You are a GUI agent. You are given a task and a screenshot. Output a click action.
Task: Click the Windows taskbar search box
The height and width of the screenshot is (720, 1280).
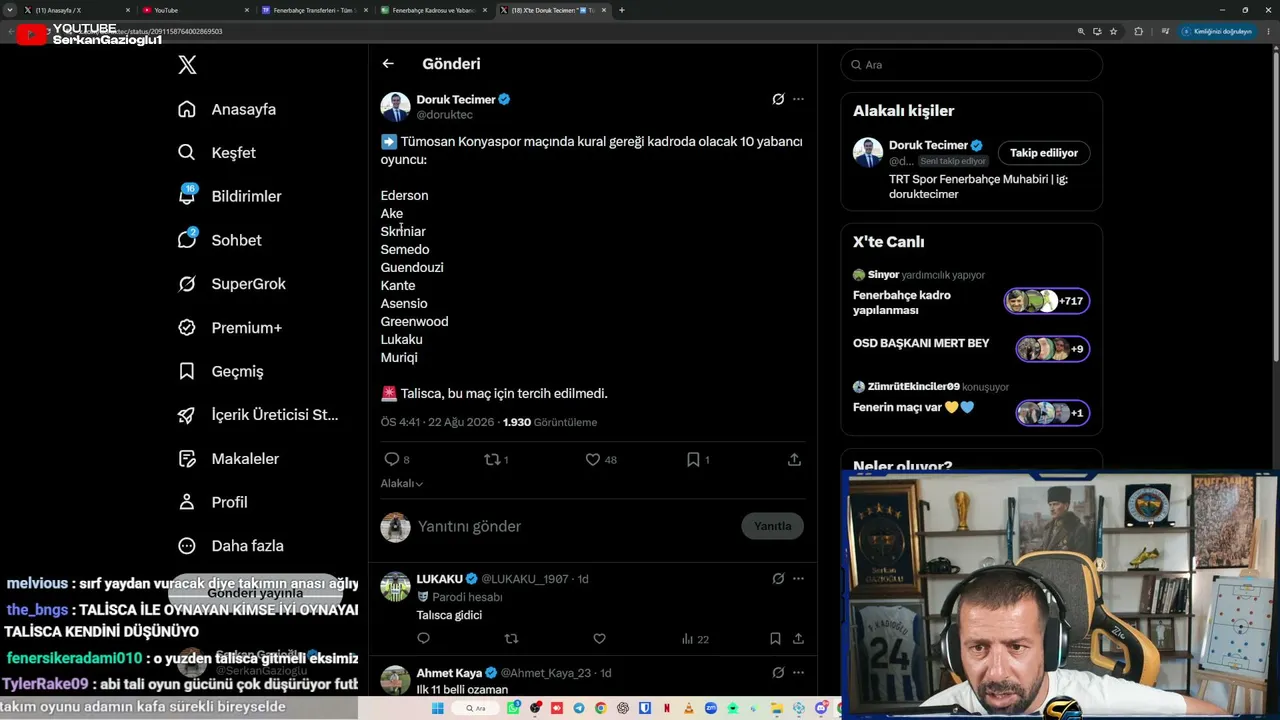(477, 708)
